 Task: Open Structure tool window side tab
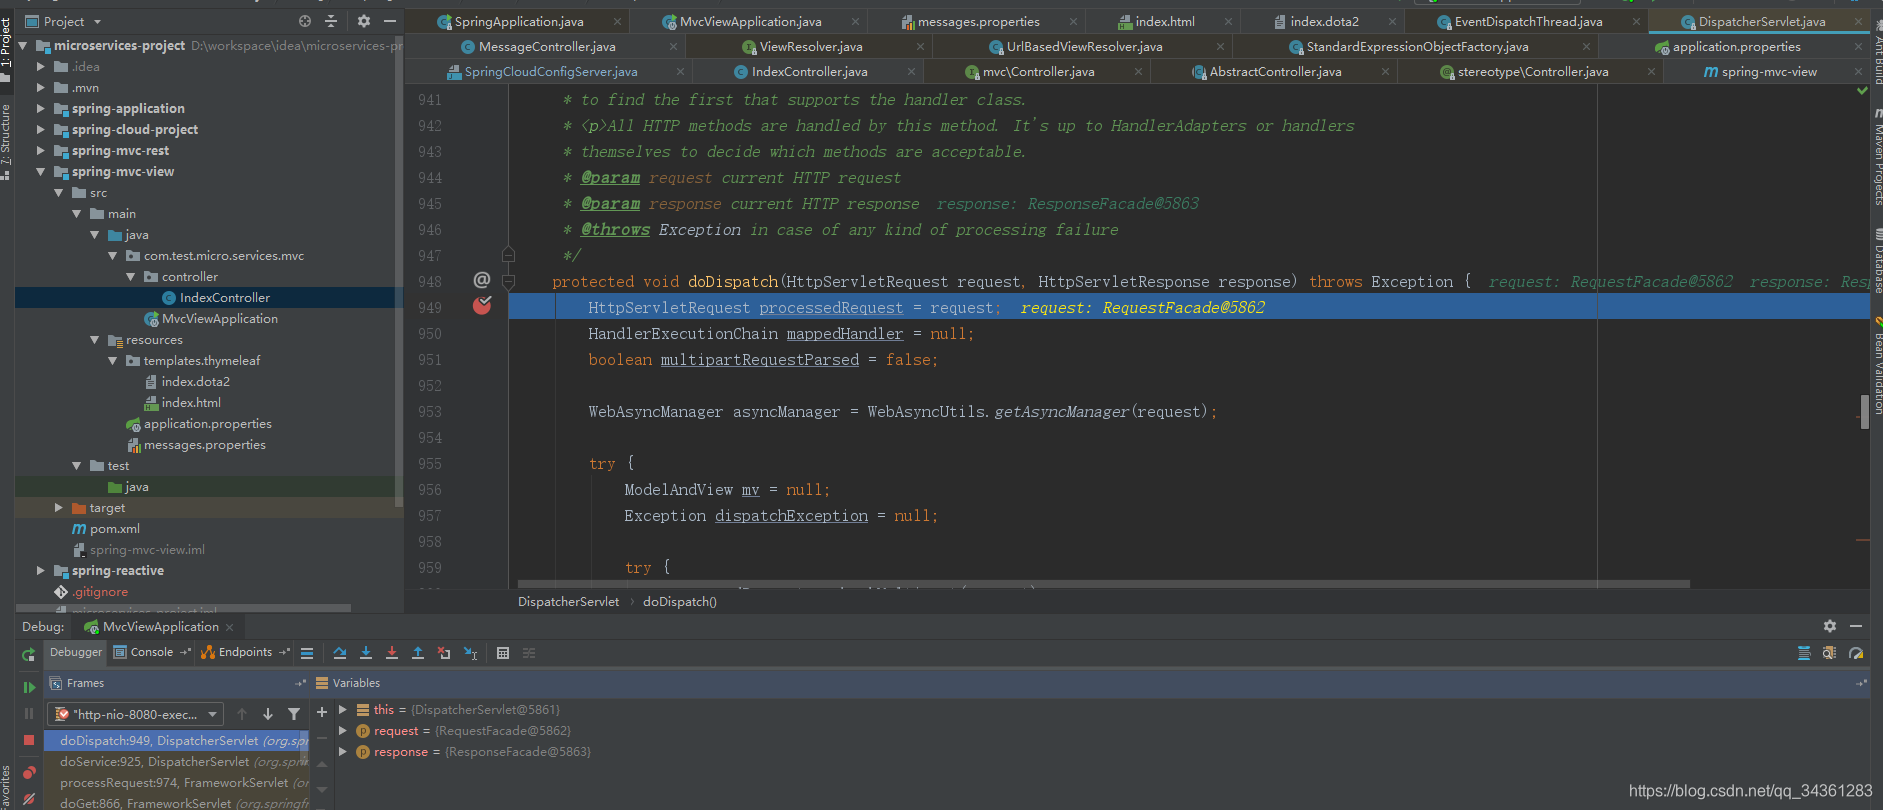[x=6, y=140]
